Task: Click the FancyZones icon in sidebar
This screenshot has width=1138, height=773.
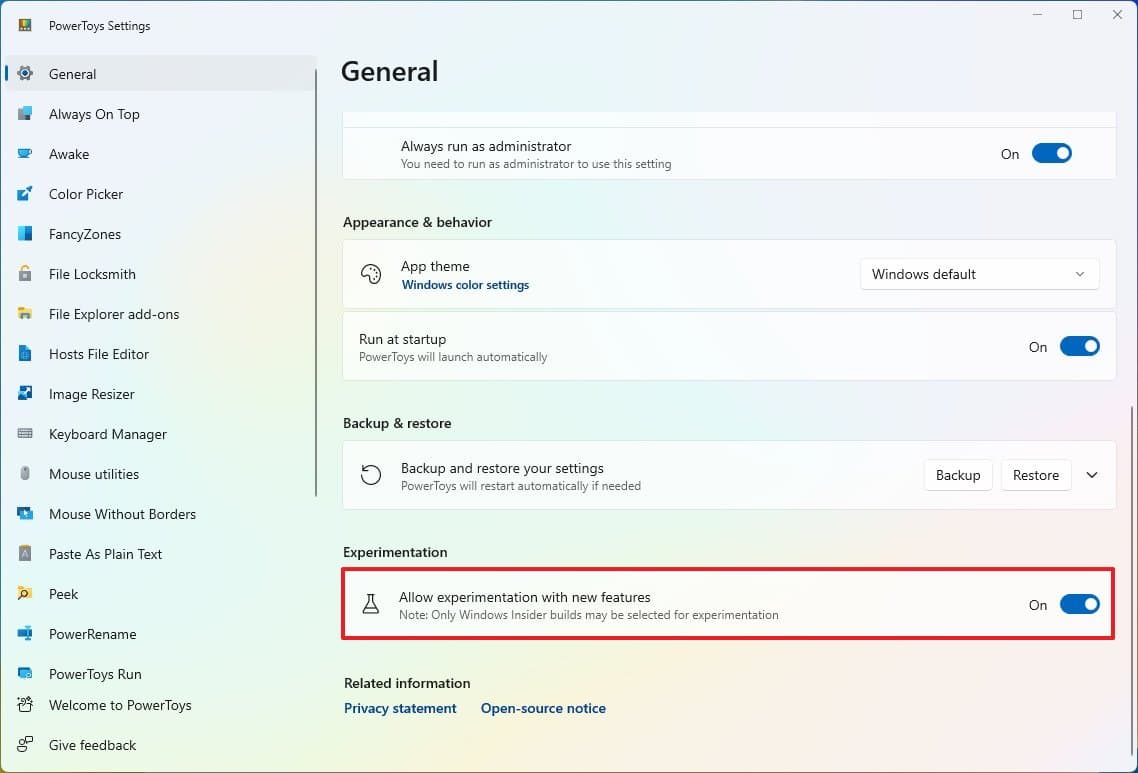Action: pos(25,234)
